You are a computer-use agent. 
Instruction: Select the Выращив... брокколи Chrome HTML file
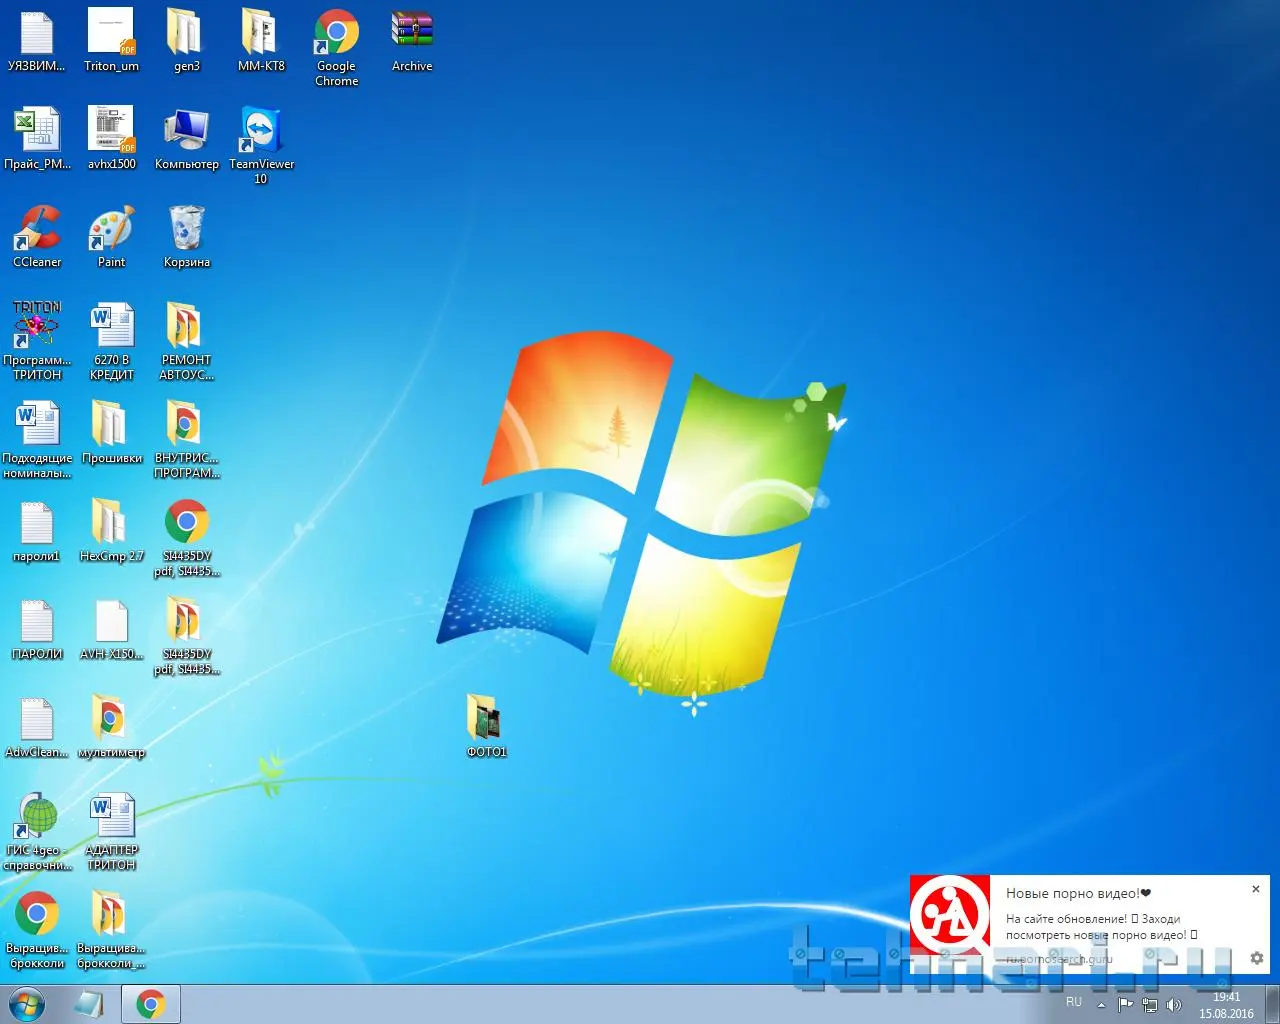pos(37,929)
